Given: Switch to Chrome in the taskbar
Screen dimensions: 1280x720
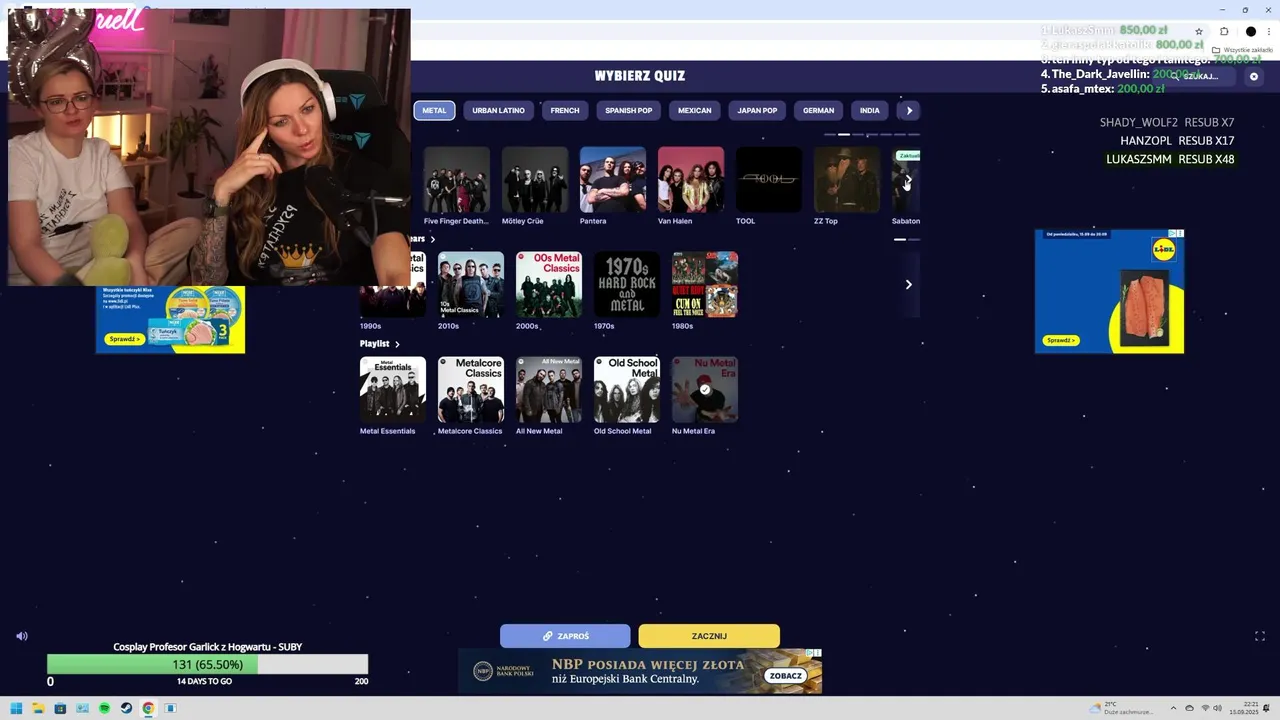Looking at the screenshot, I should click(148, 708).
